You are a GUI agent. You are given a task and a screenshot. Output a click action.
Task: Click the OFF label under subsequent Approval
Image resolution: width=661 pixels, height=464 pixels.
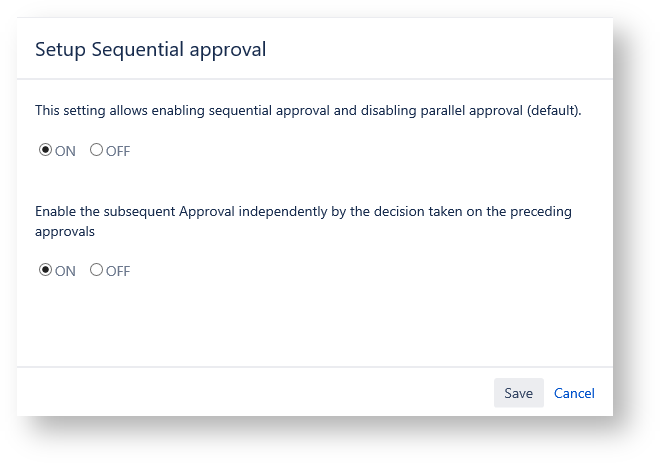118,271
